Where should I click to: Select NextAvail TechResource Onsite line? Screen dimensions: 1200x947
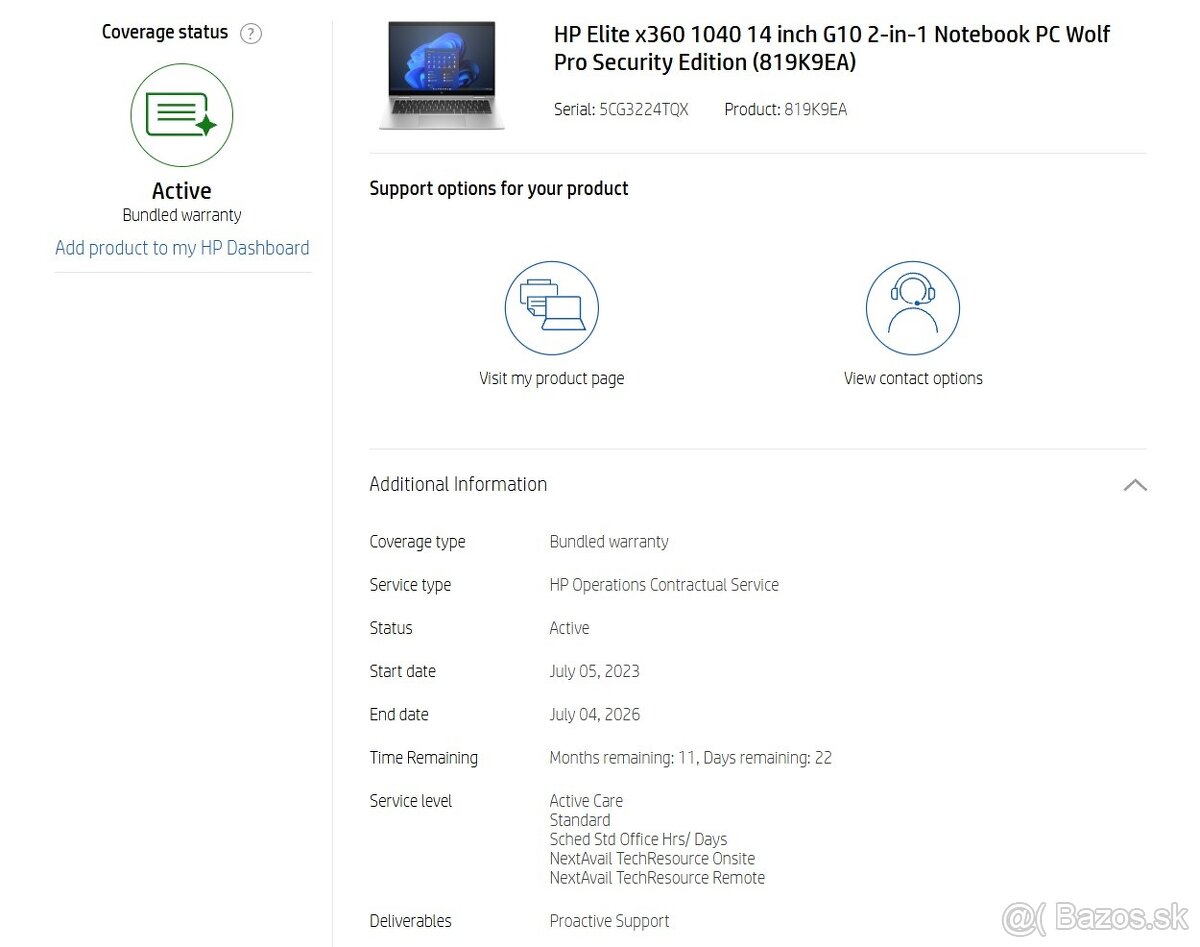click(x=652, y=859)
